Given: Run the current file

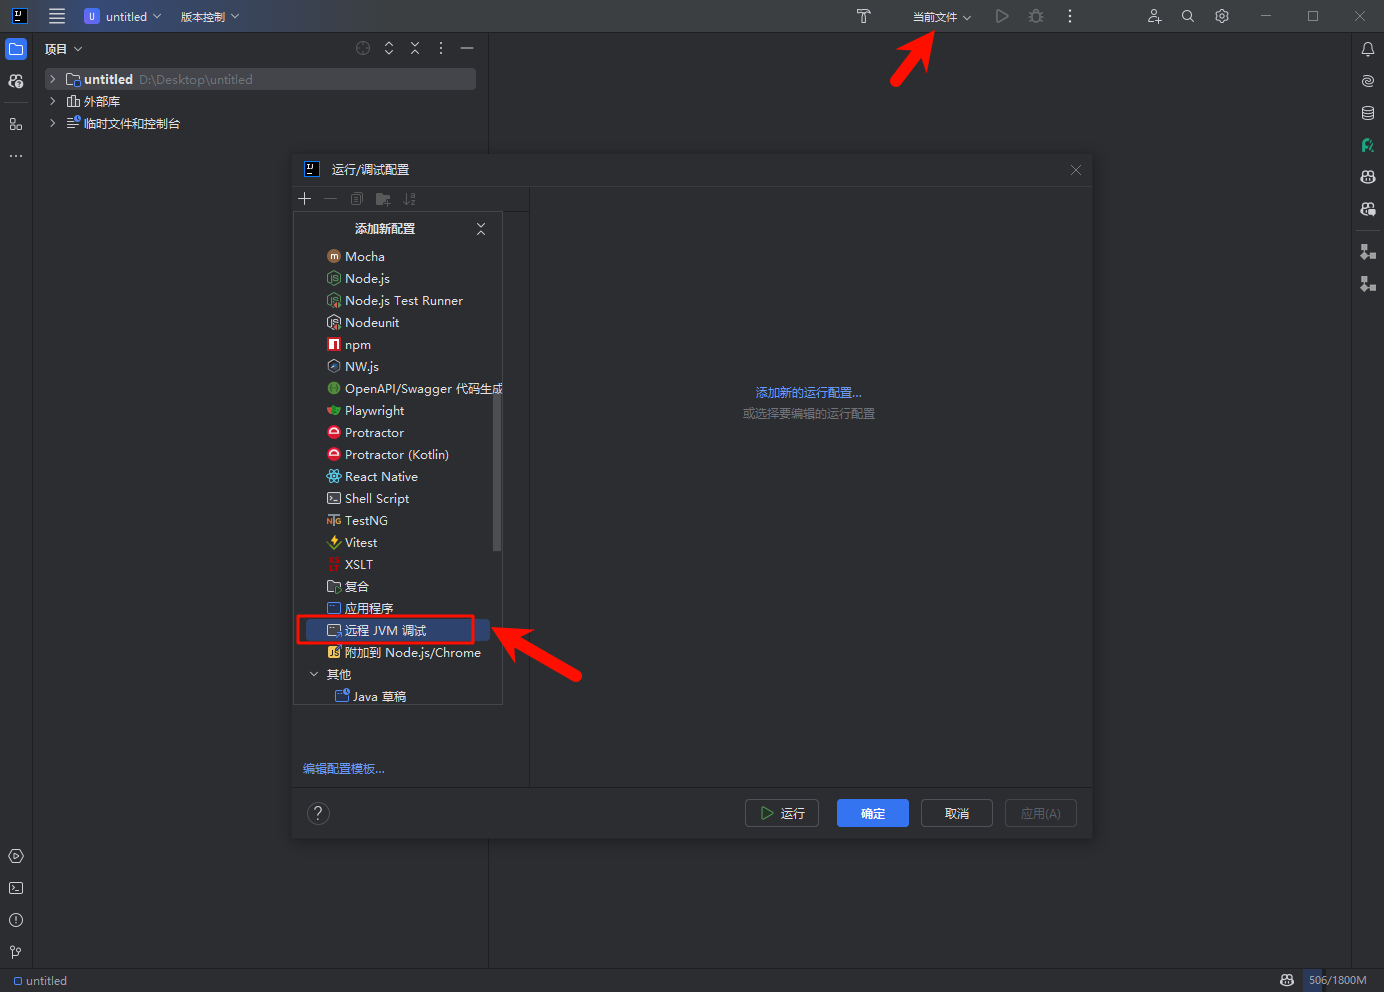Looking at the screenshot, I should (1002, 16).
